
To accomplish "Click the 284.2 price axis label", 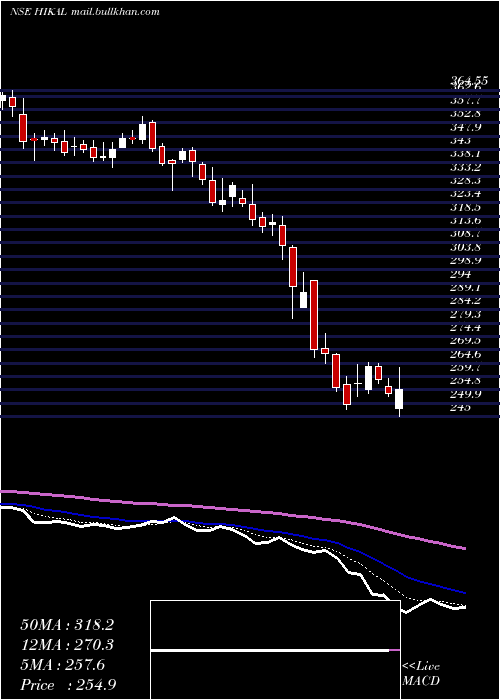I will coord(465,301).
